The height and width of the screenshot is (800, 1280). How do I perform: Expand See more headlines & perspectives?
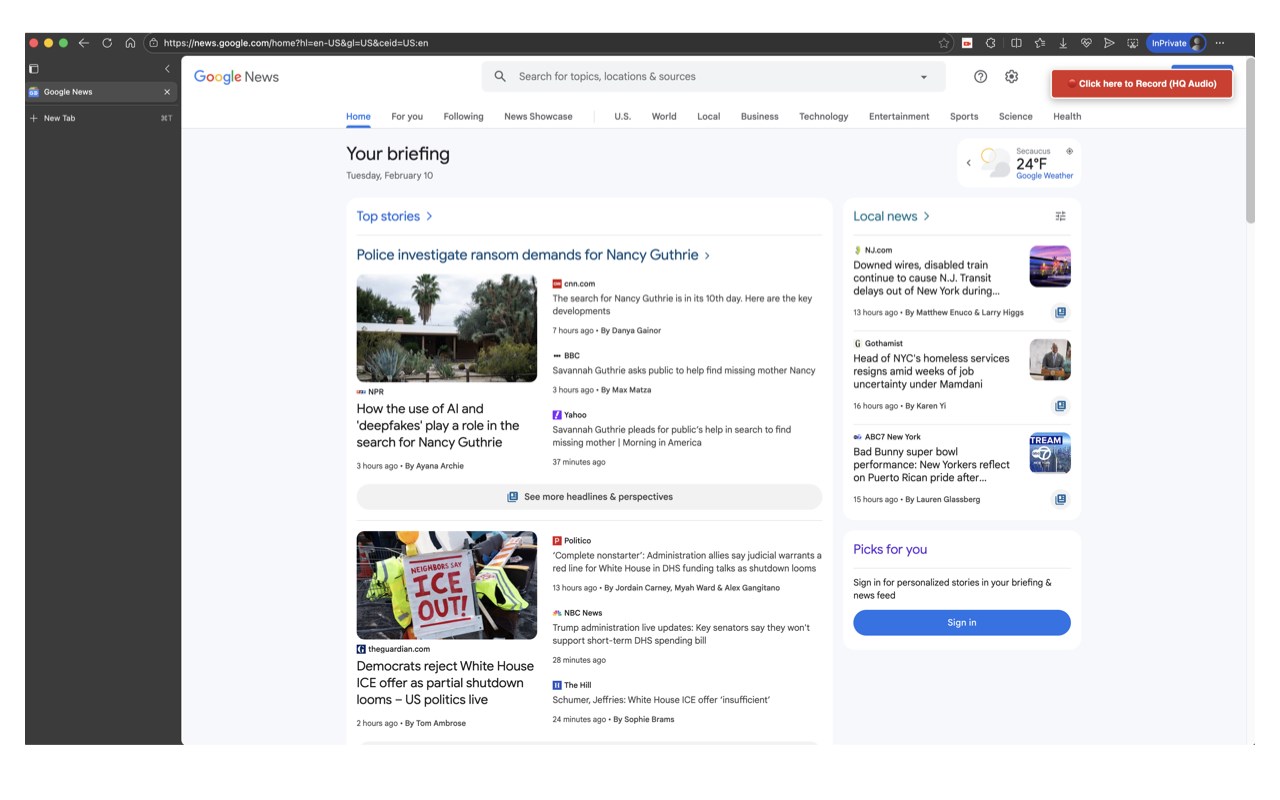(589, 497)
